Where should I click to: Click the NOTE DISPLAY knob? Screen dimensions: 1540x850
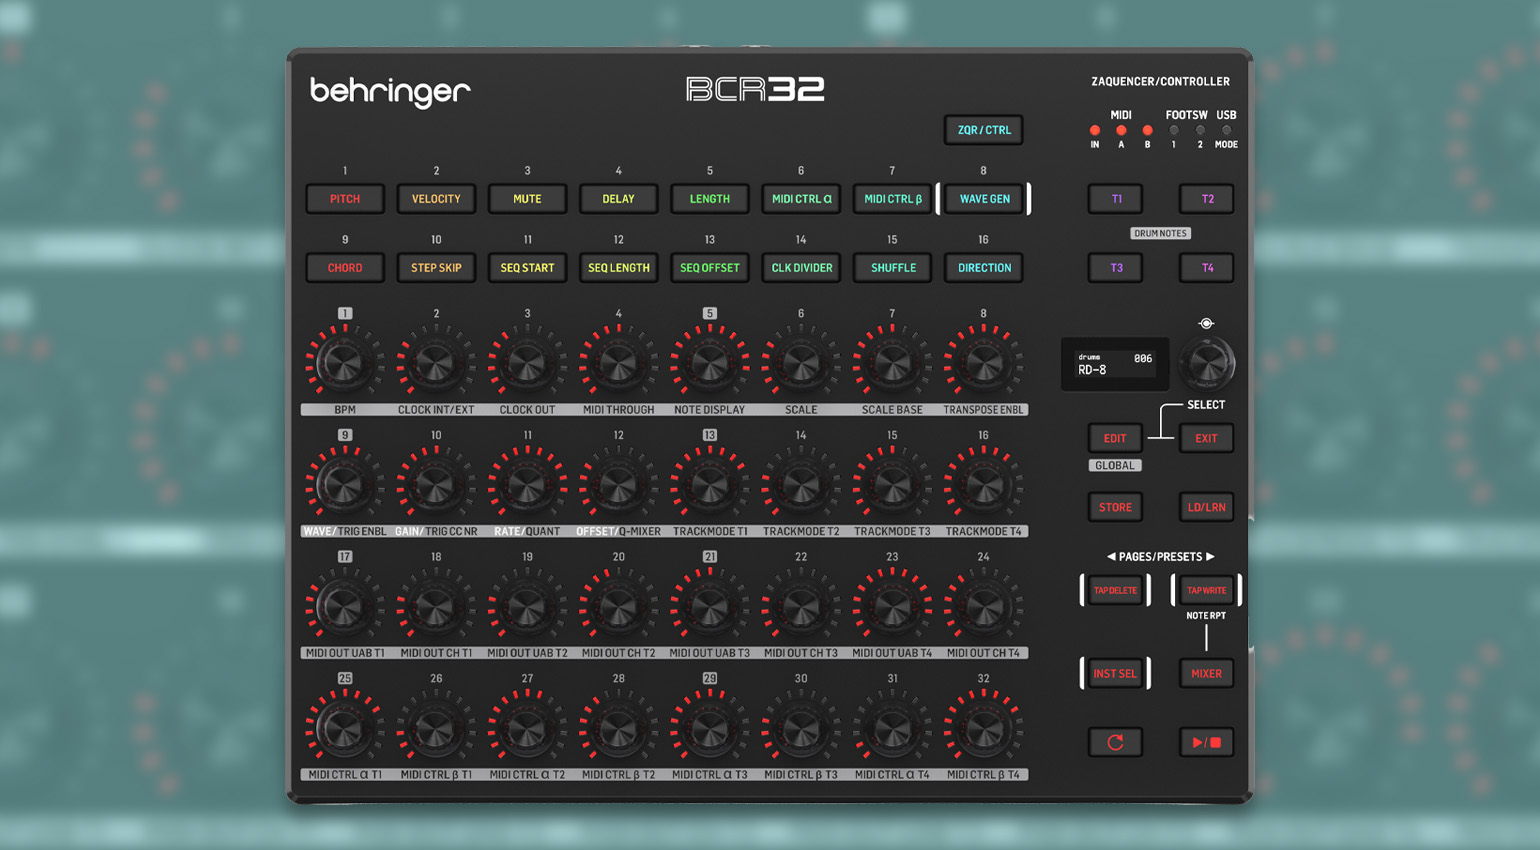709,364
